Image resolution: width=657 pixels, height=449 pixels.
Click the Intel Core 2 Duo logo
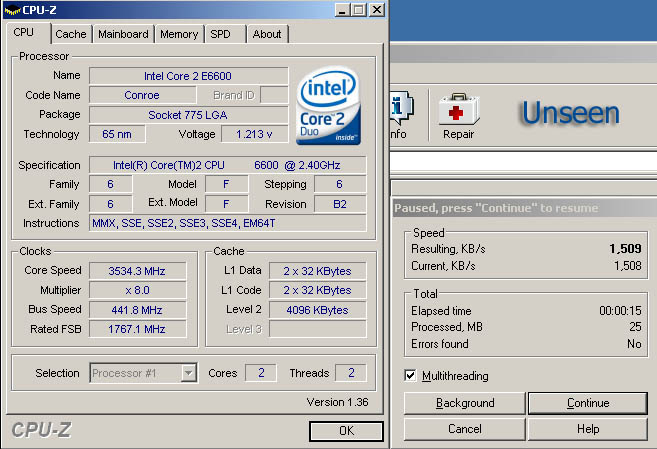tap(328, 106)
